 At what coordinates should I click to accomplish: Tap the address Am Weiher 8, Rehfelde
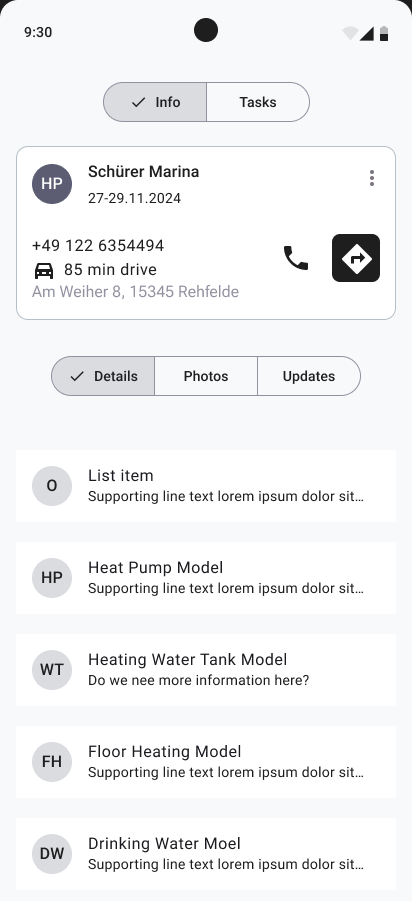click(x=135, y=292)
